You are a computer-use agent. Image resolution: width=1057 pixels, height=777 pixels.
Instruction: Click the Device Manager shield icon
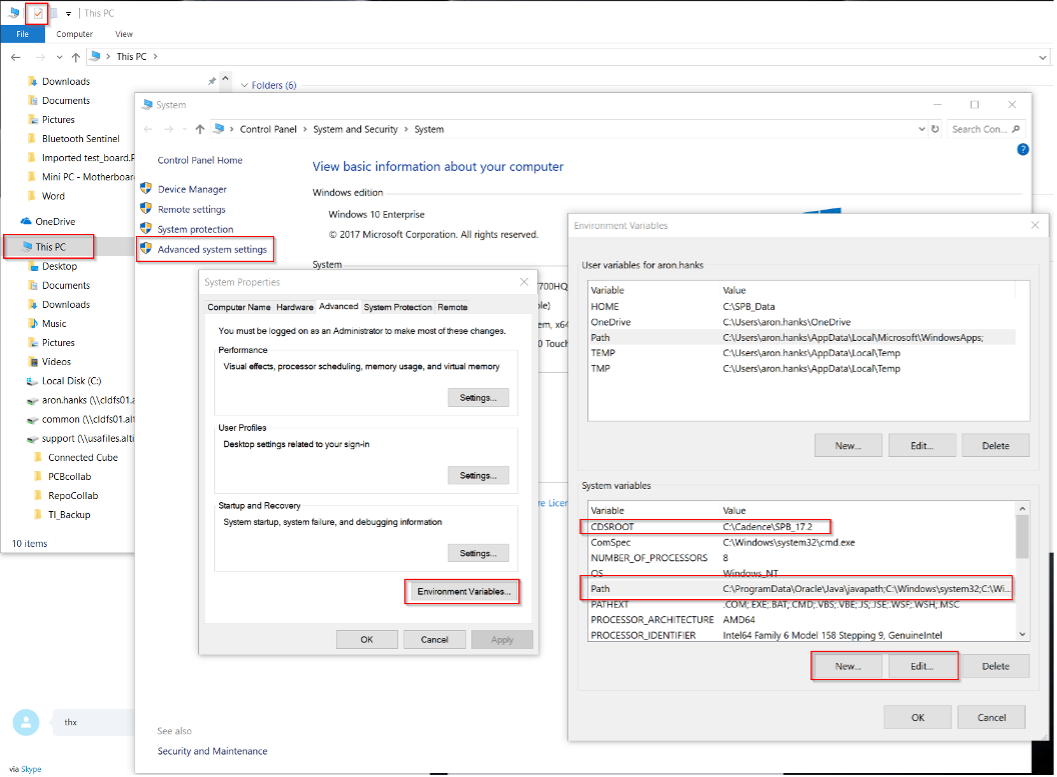click(146, 188)
